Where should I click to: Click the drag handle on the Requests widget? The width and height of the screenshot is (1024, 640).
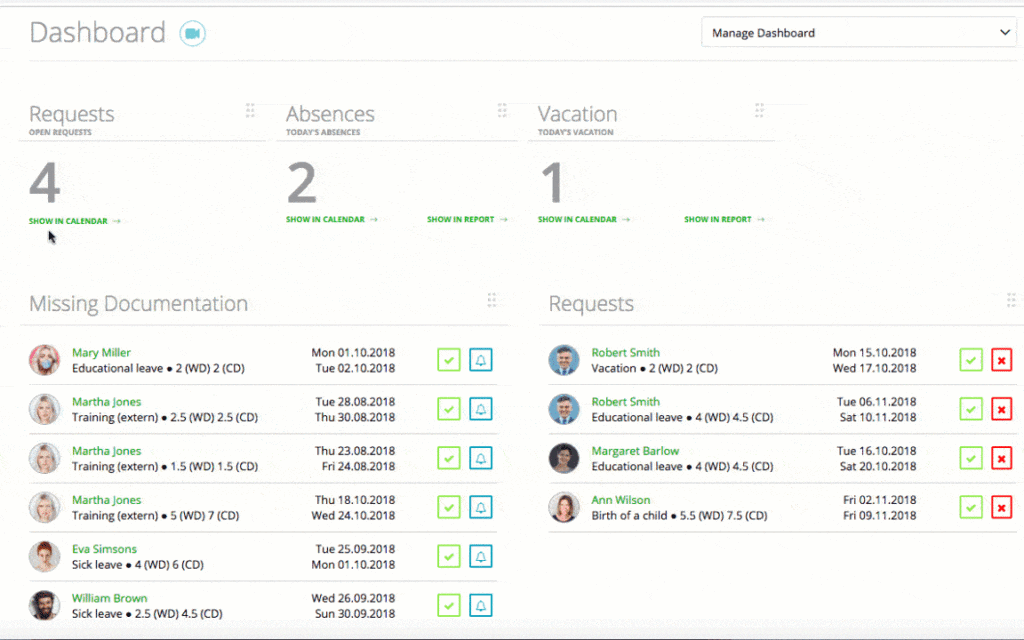coord(249,110)
